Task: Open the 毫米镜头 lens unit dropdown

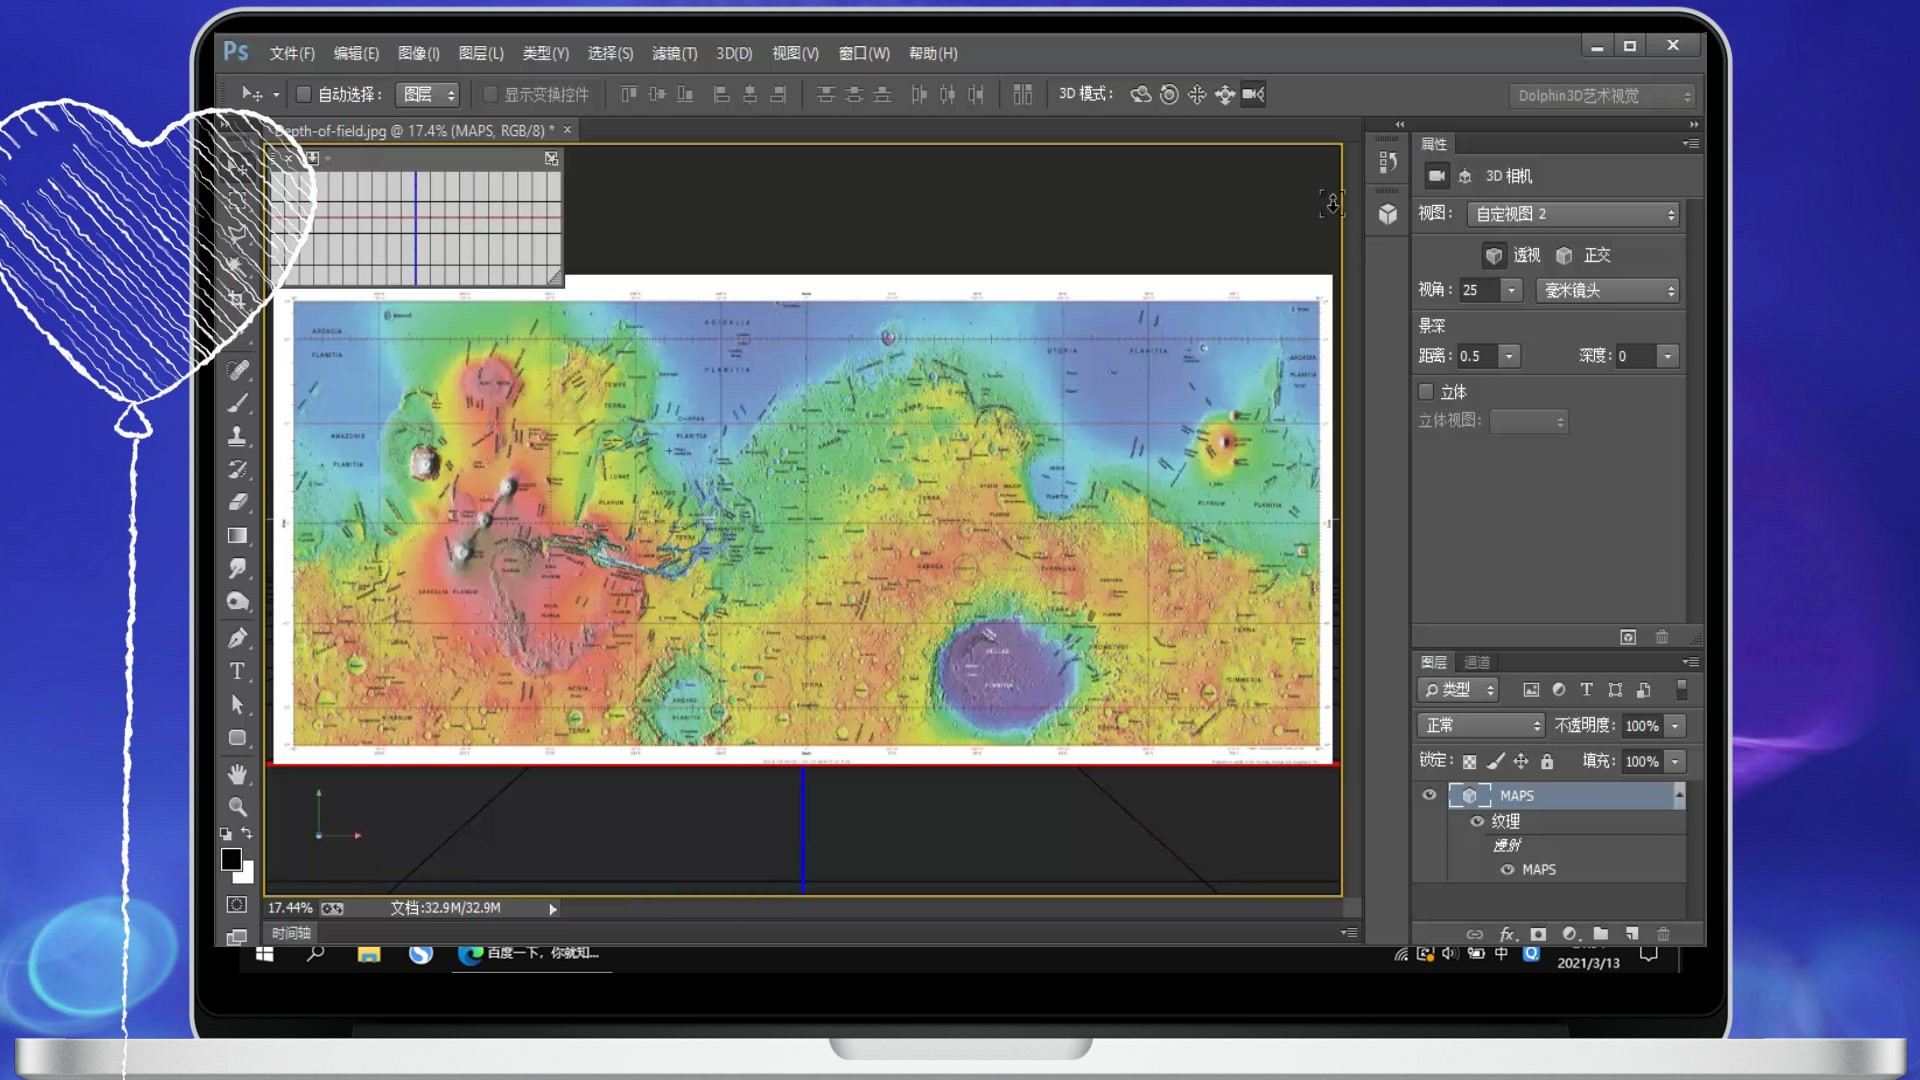Action: point(1607,290)
